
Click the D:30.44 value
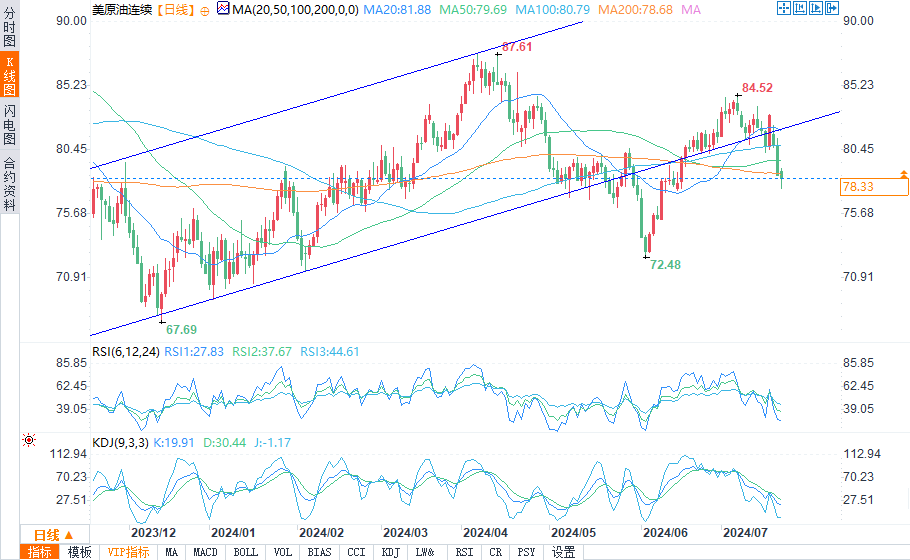tap(225, 443)
